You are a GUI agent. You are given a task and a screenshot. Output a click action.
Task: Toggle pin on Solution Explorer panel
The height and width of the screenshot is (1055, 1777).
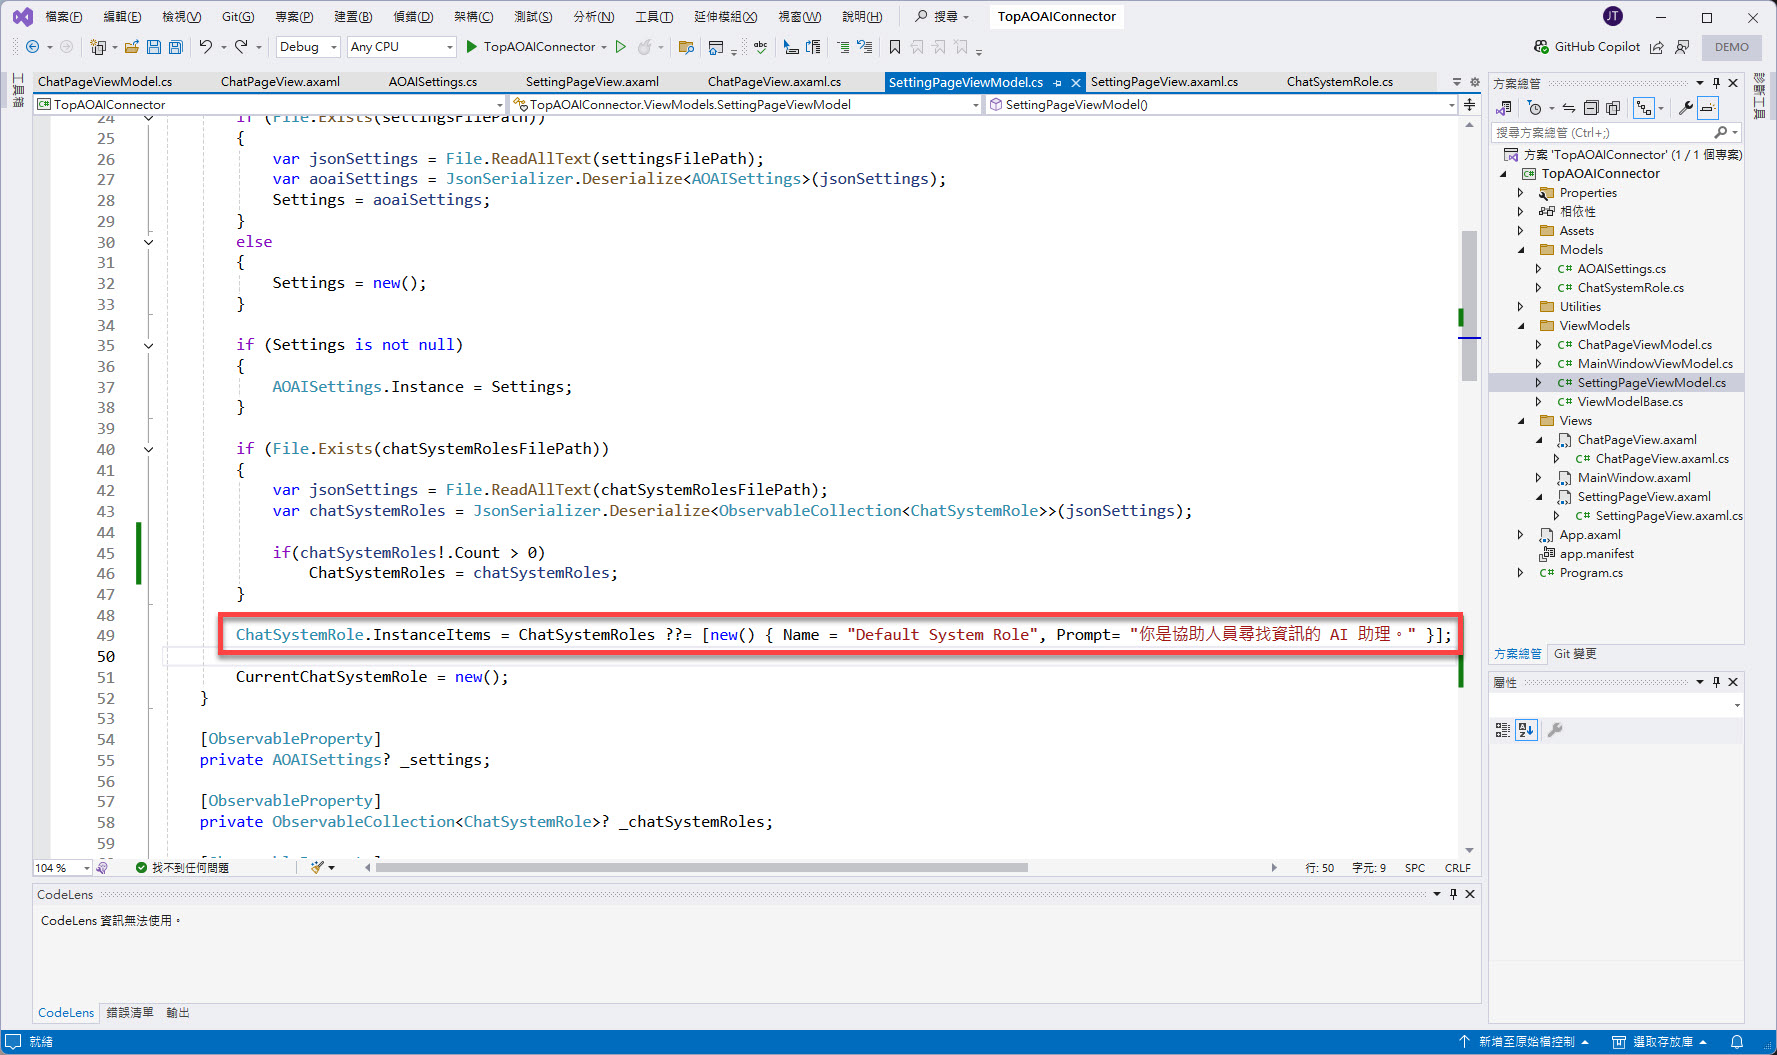[x=1716, y=83]
